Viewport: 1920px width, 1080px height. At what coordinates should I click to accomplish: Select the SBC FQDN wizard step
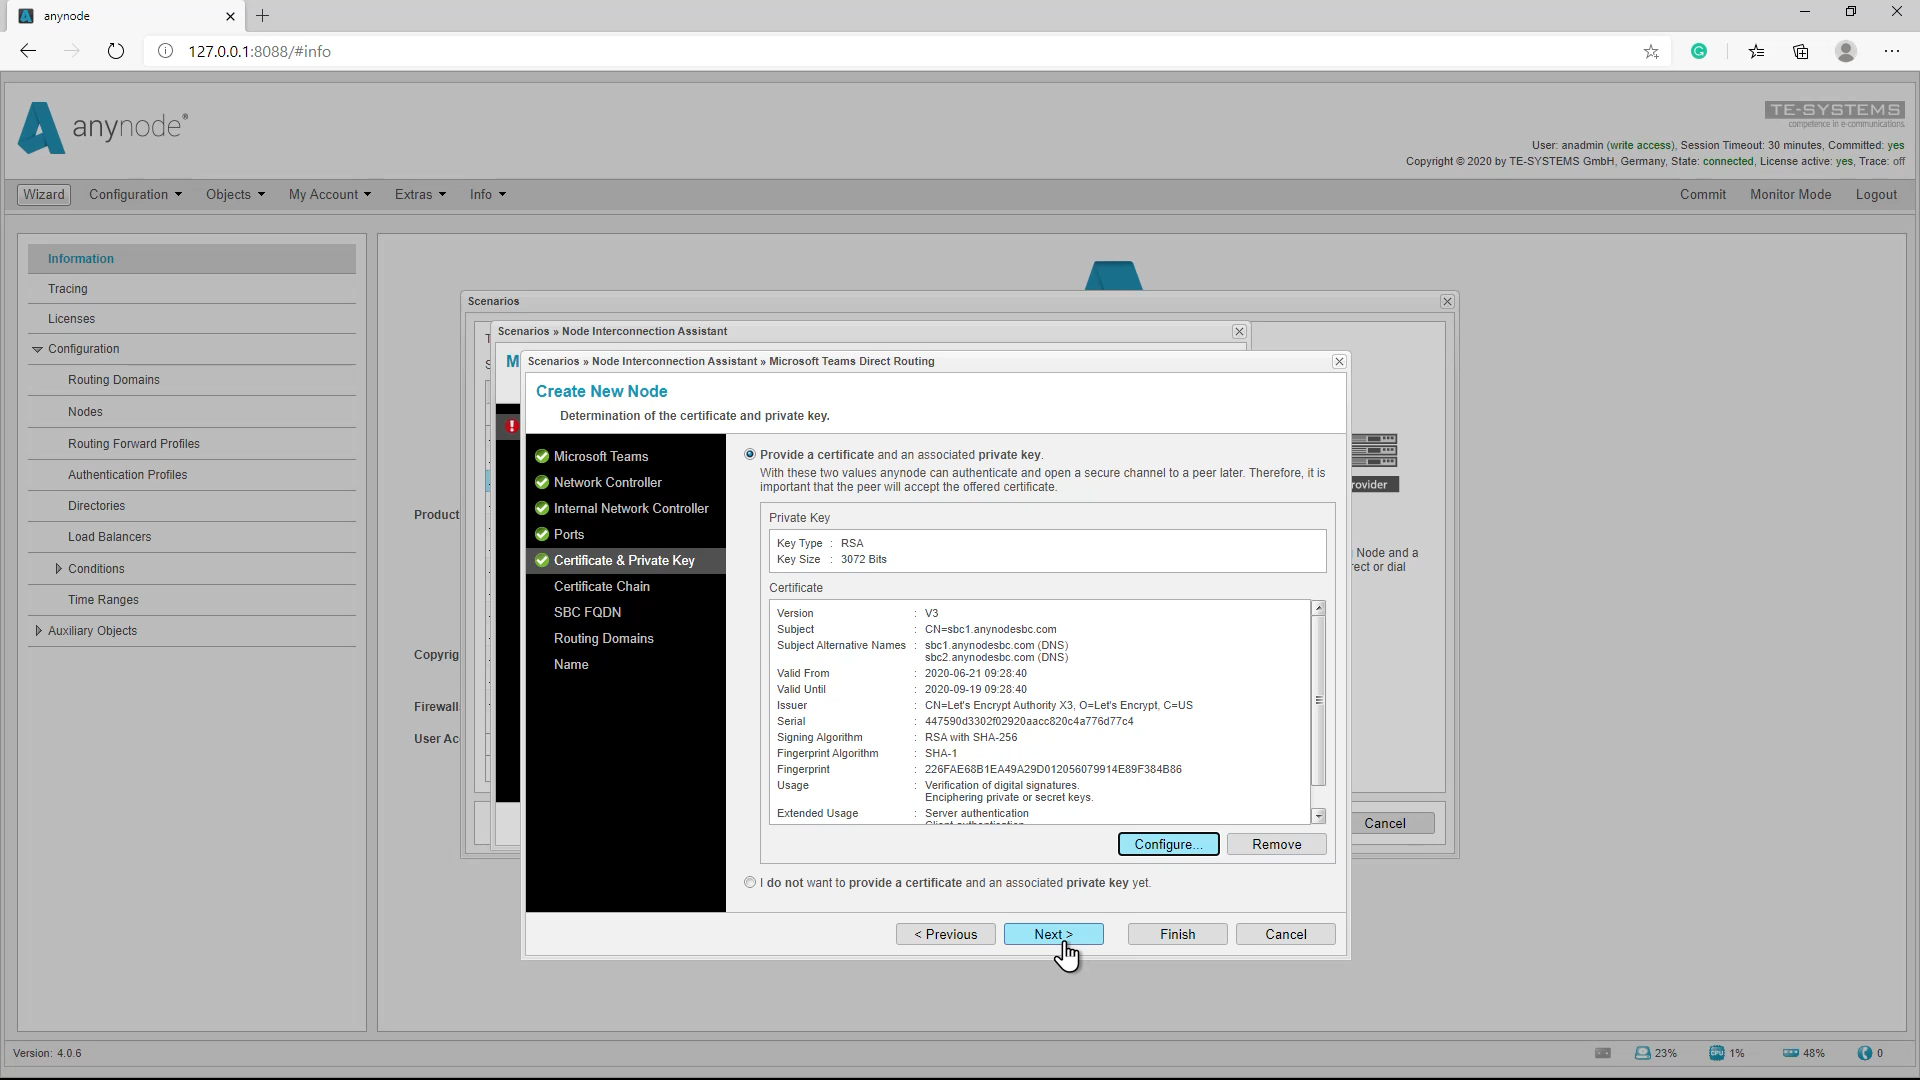[x=587, y=612]
